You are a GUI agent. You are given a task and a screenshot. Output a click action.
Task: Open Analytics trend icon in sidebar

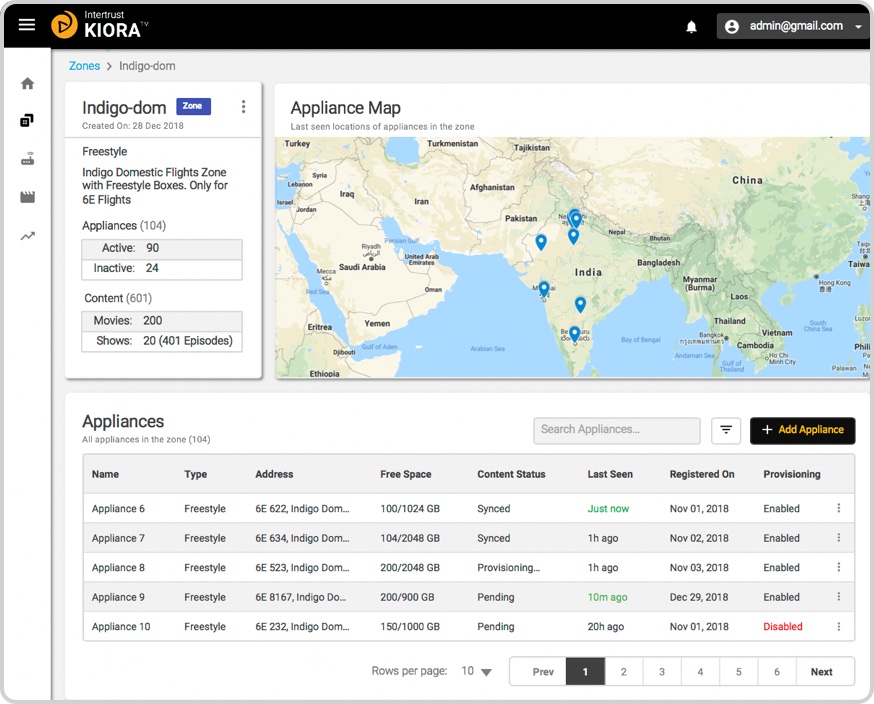[27, 236]
